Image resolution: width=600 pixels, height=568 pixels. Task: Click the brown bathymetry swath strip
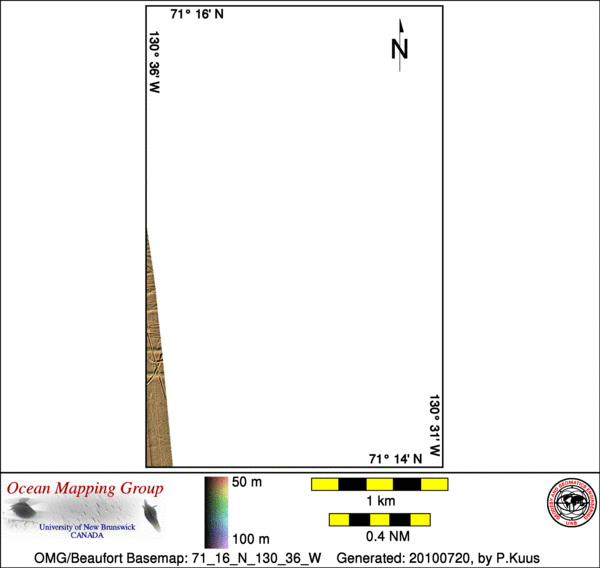157,380
